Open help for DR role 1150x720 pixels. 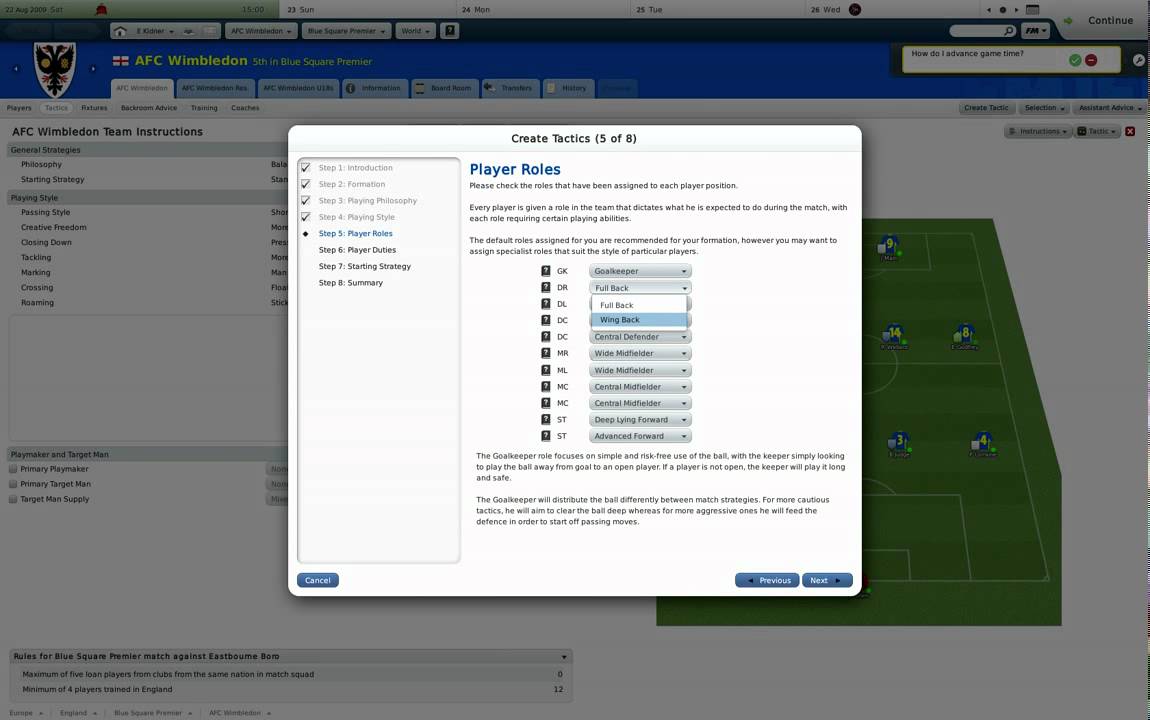(546, 287)
